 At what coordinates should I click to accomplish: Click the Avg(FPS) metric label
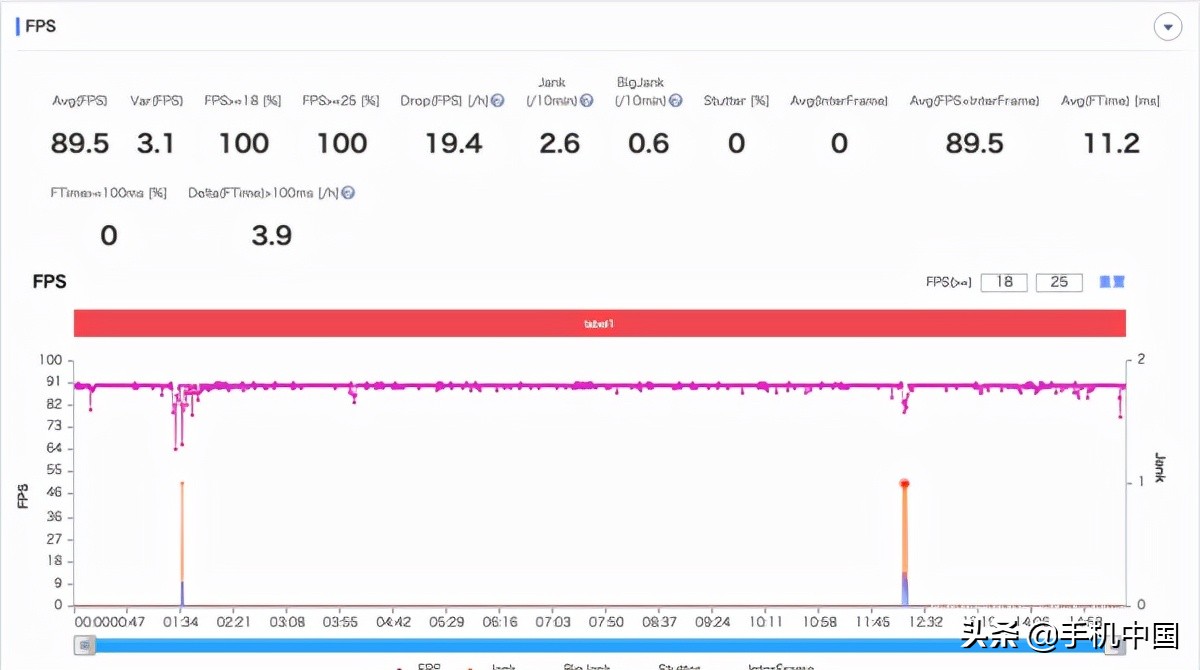click(80, 101)
